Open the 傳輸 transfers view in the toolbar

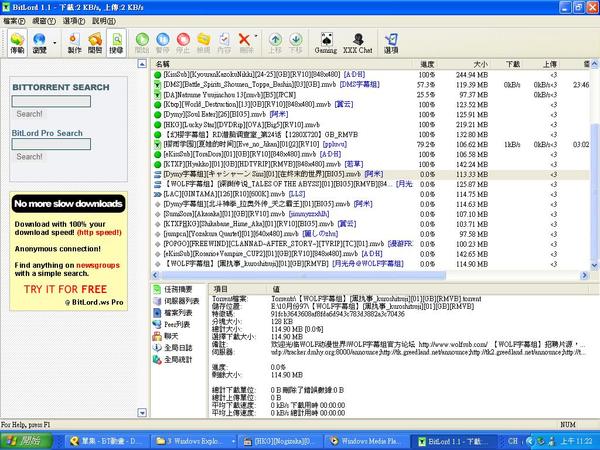tap(17, 43)
